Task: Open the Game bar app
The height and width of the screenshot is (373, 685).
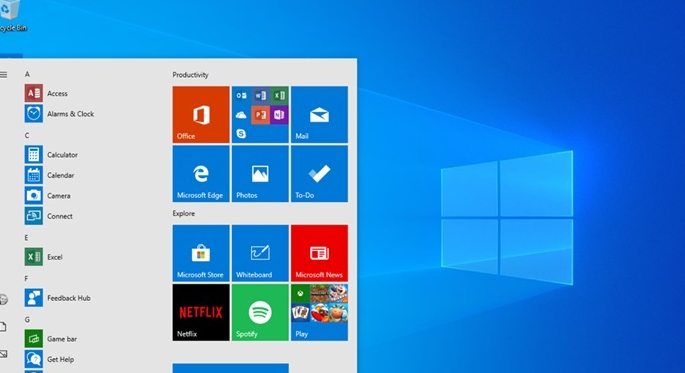Action: click(51, 338)
